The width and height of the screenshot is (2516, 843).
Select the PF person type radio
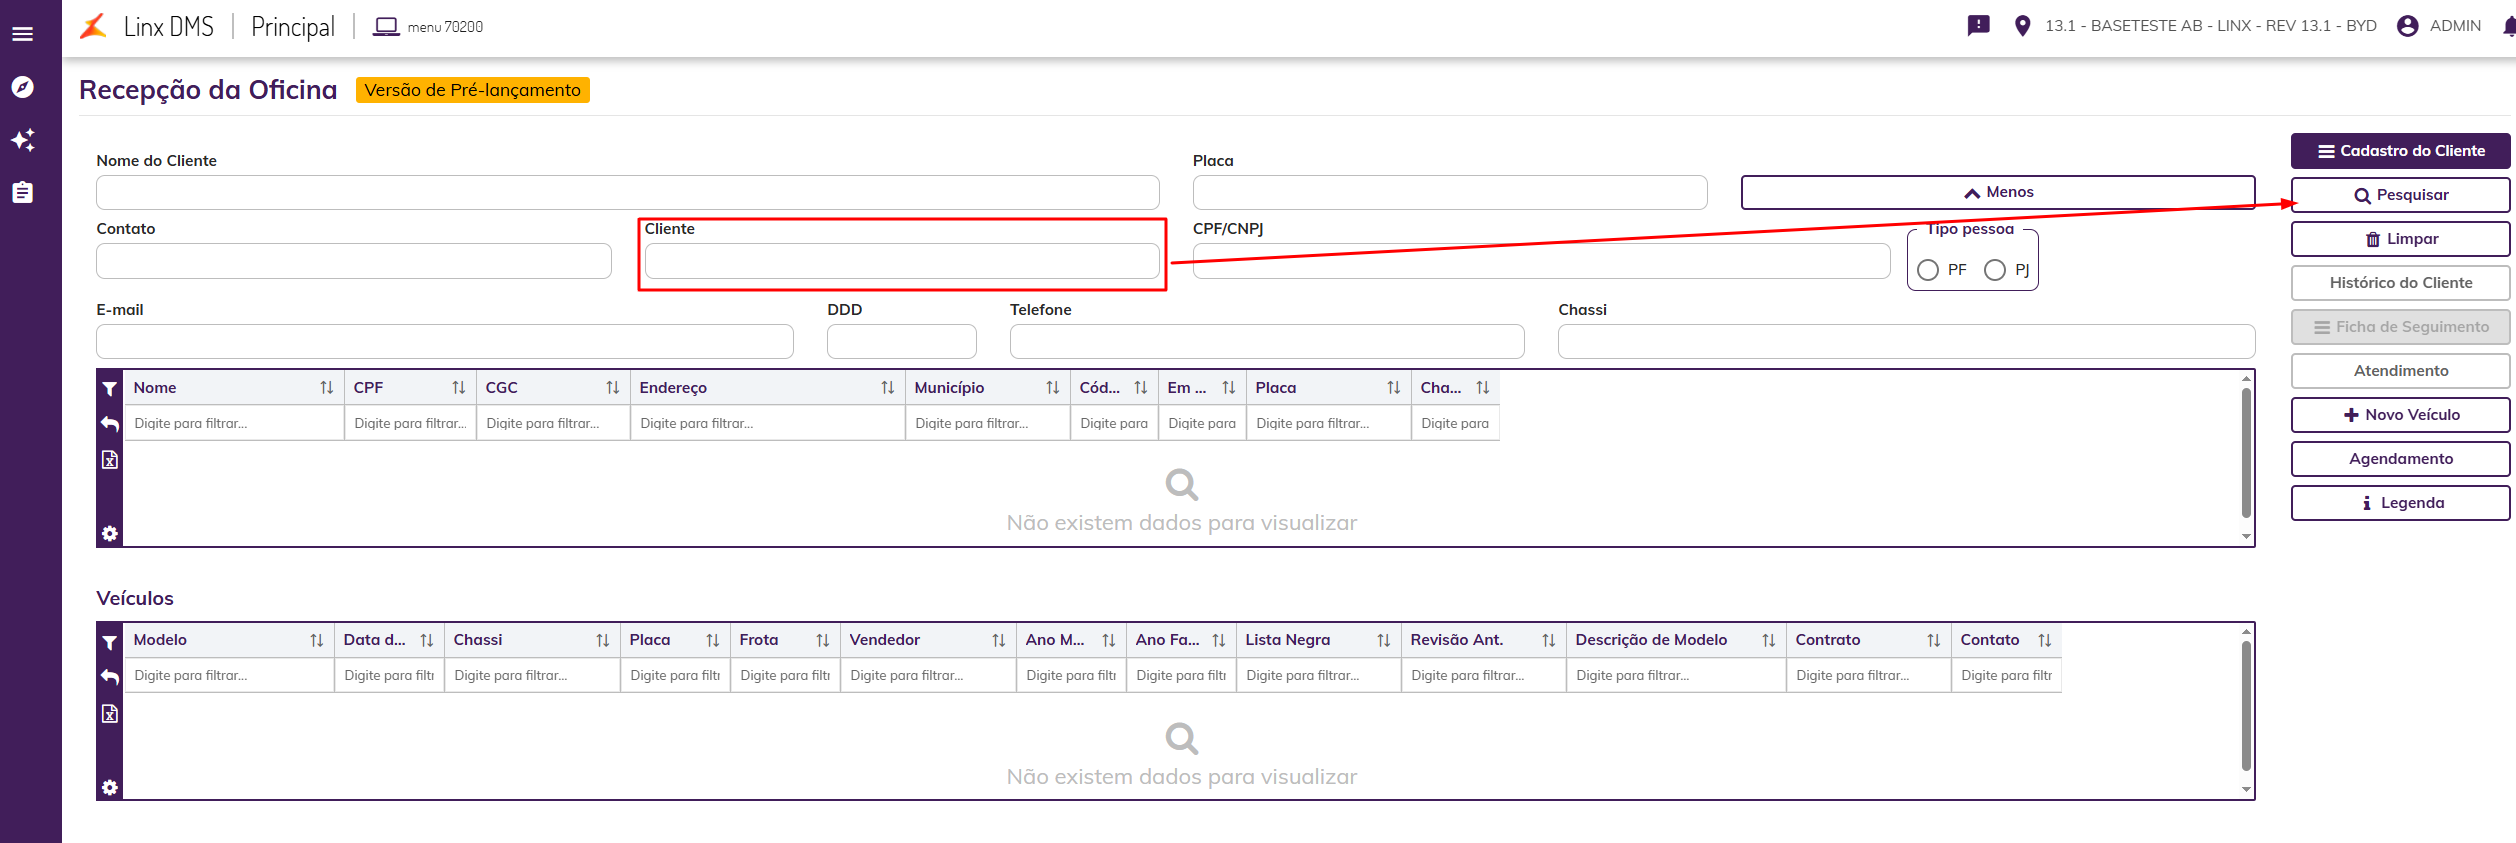pos(1928,270)
